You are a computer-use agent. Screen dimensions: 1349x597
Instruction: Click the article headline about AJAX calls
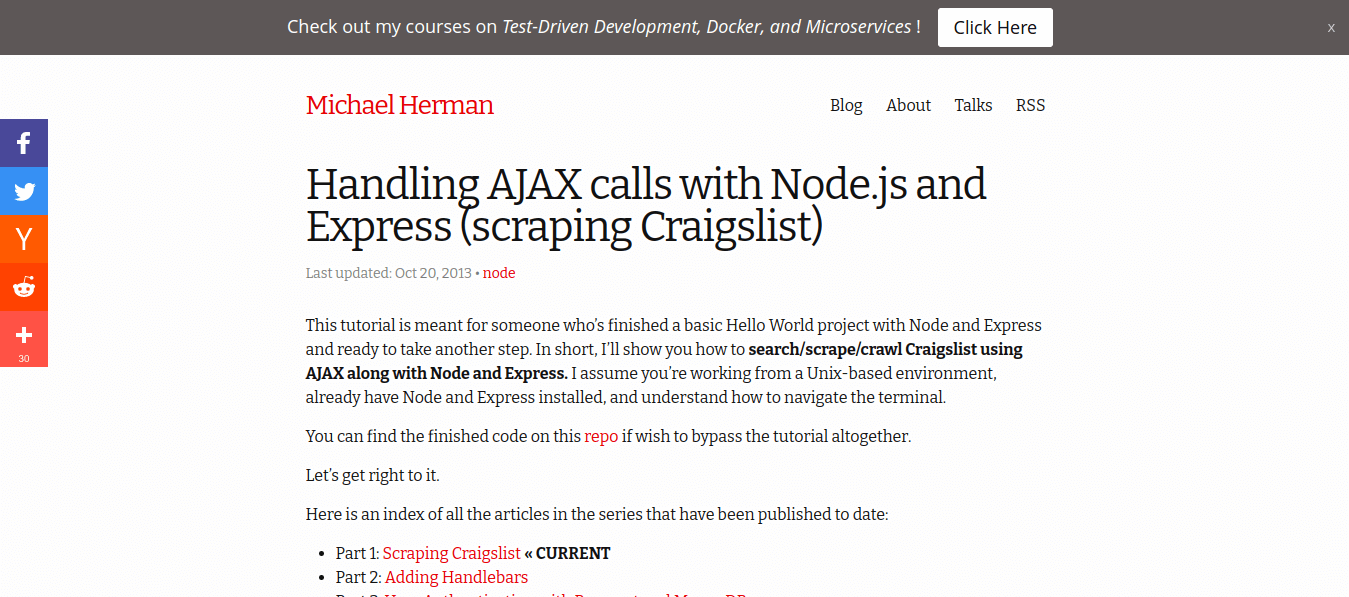[646, 205]
